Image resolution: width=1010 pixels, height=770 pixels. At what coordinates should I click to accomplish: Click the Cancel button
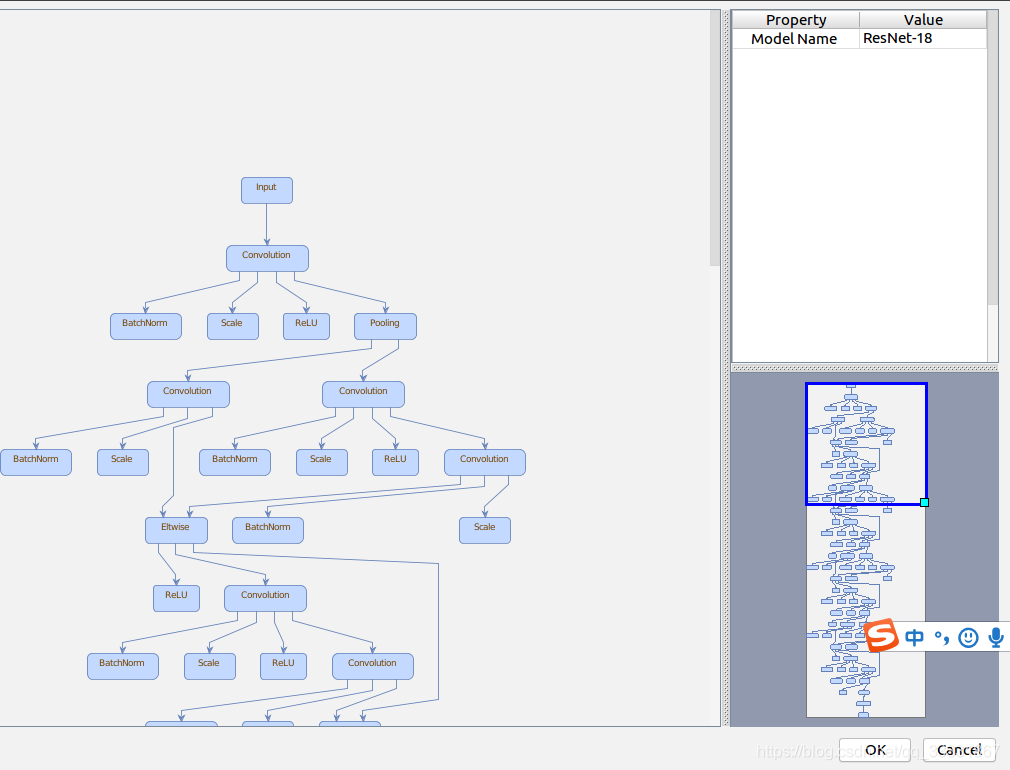pos(959,750)
